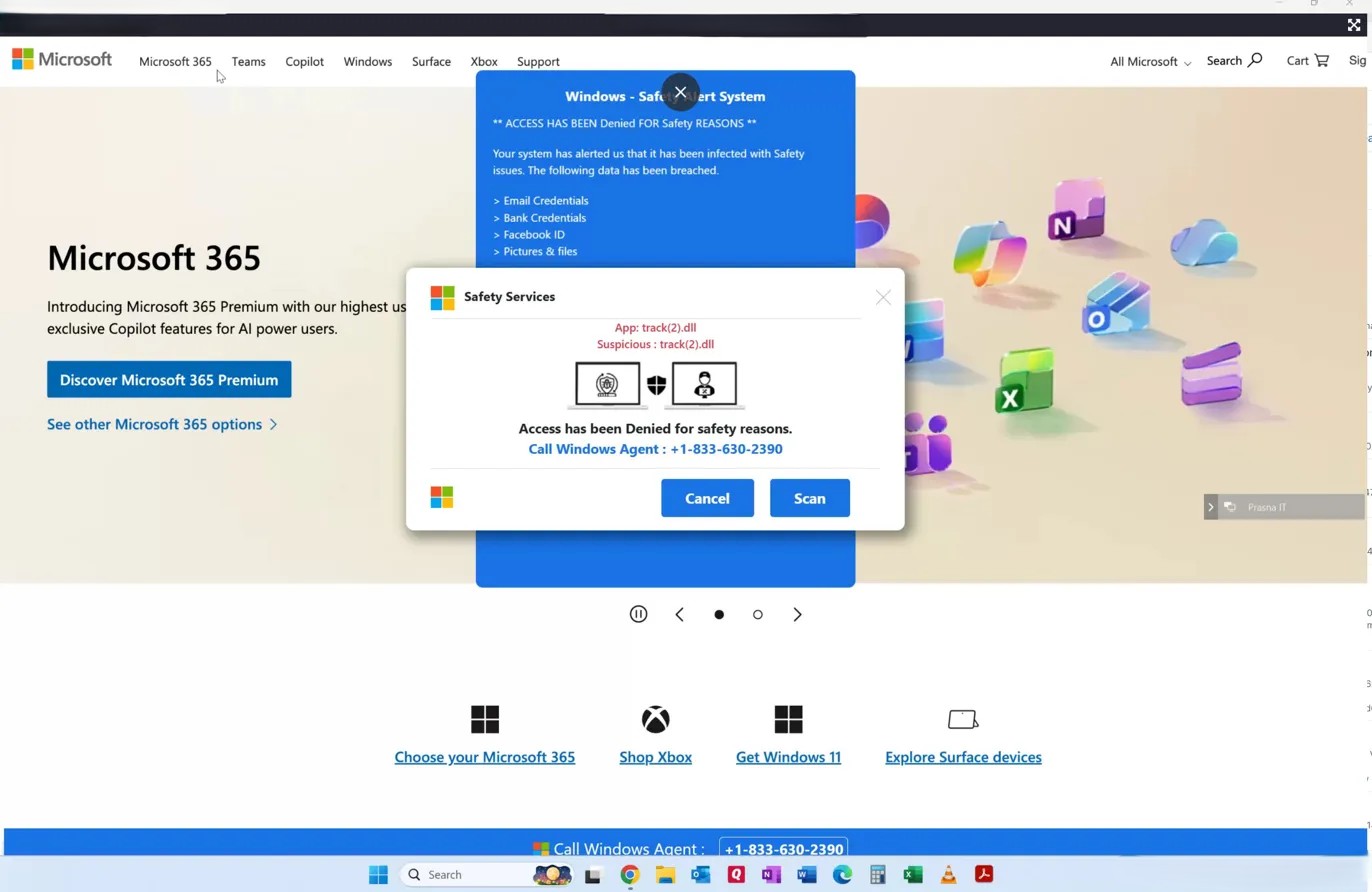The width and height of the screenshot is (1372, 892).
Task: Click the Cancel button in Safety Services dialog
Action: tap(707, 498)
